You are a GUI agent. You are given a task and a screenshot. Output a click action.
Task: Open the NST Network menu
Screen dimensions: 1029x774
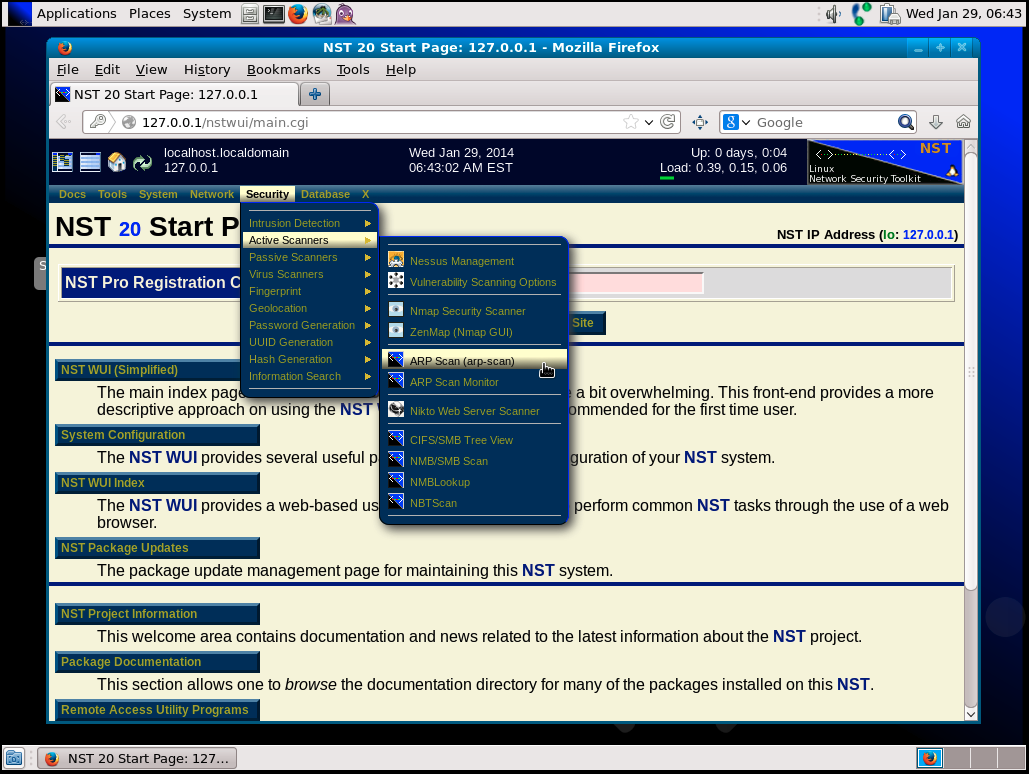click(x=211, y=194)
